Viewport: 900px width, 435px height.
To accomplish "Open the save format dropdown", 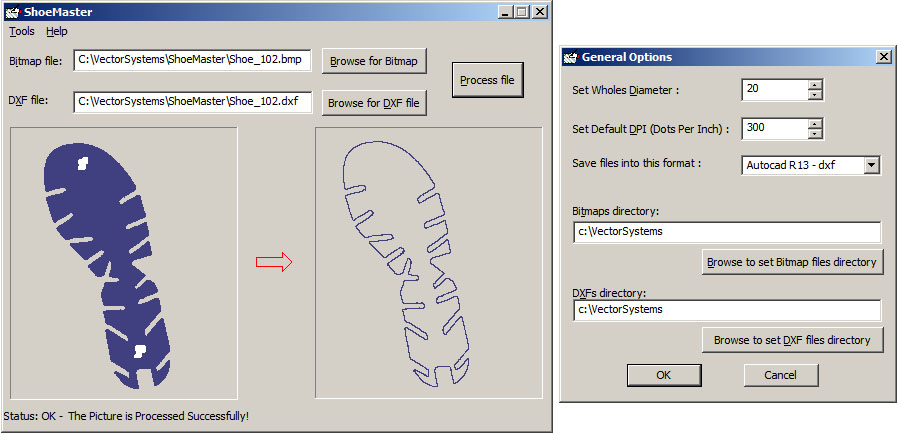I will coord(871,165).
